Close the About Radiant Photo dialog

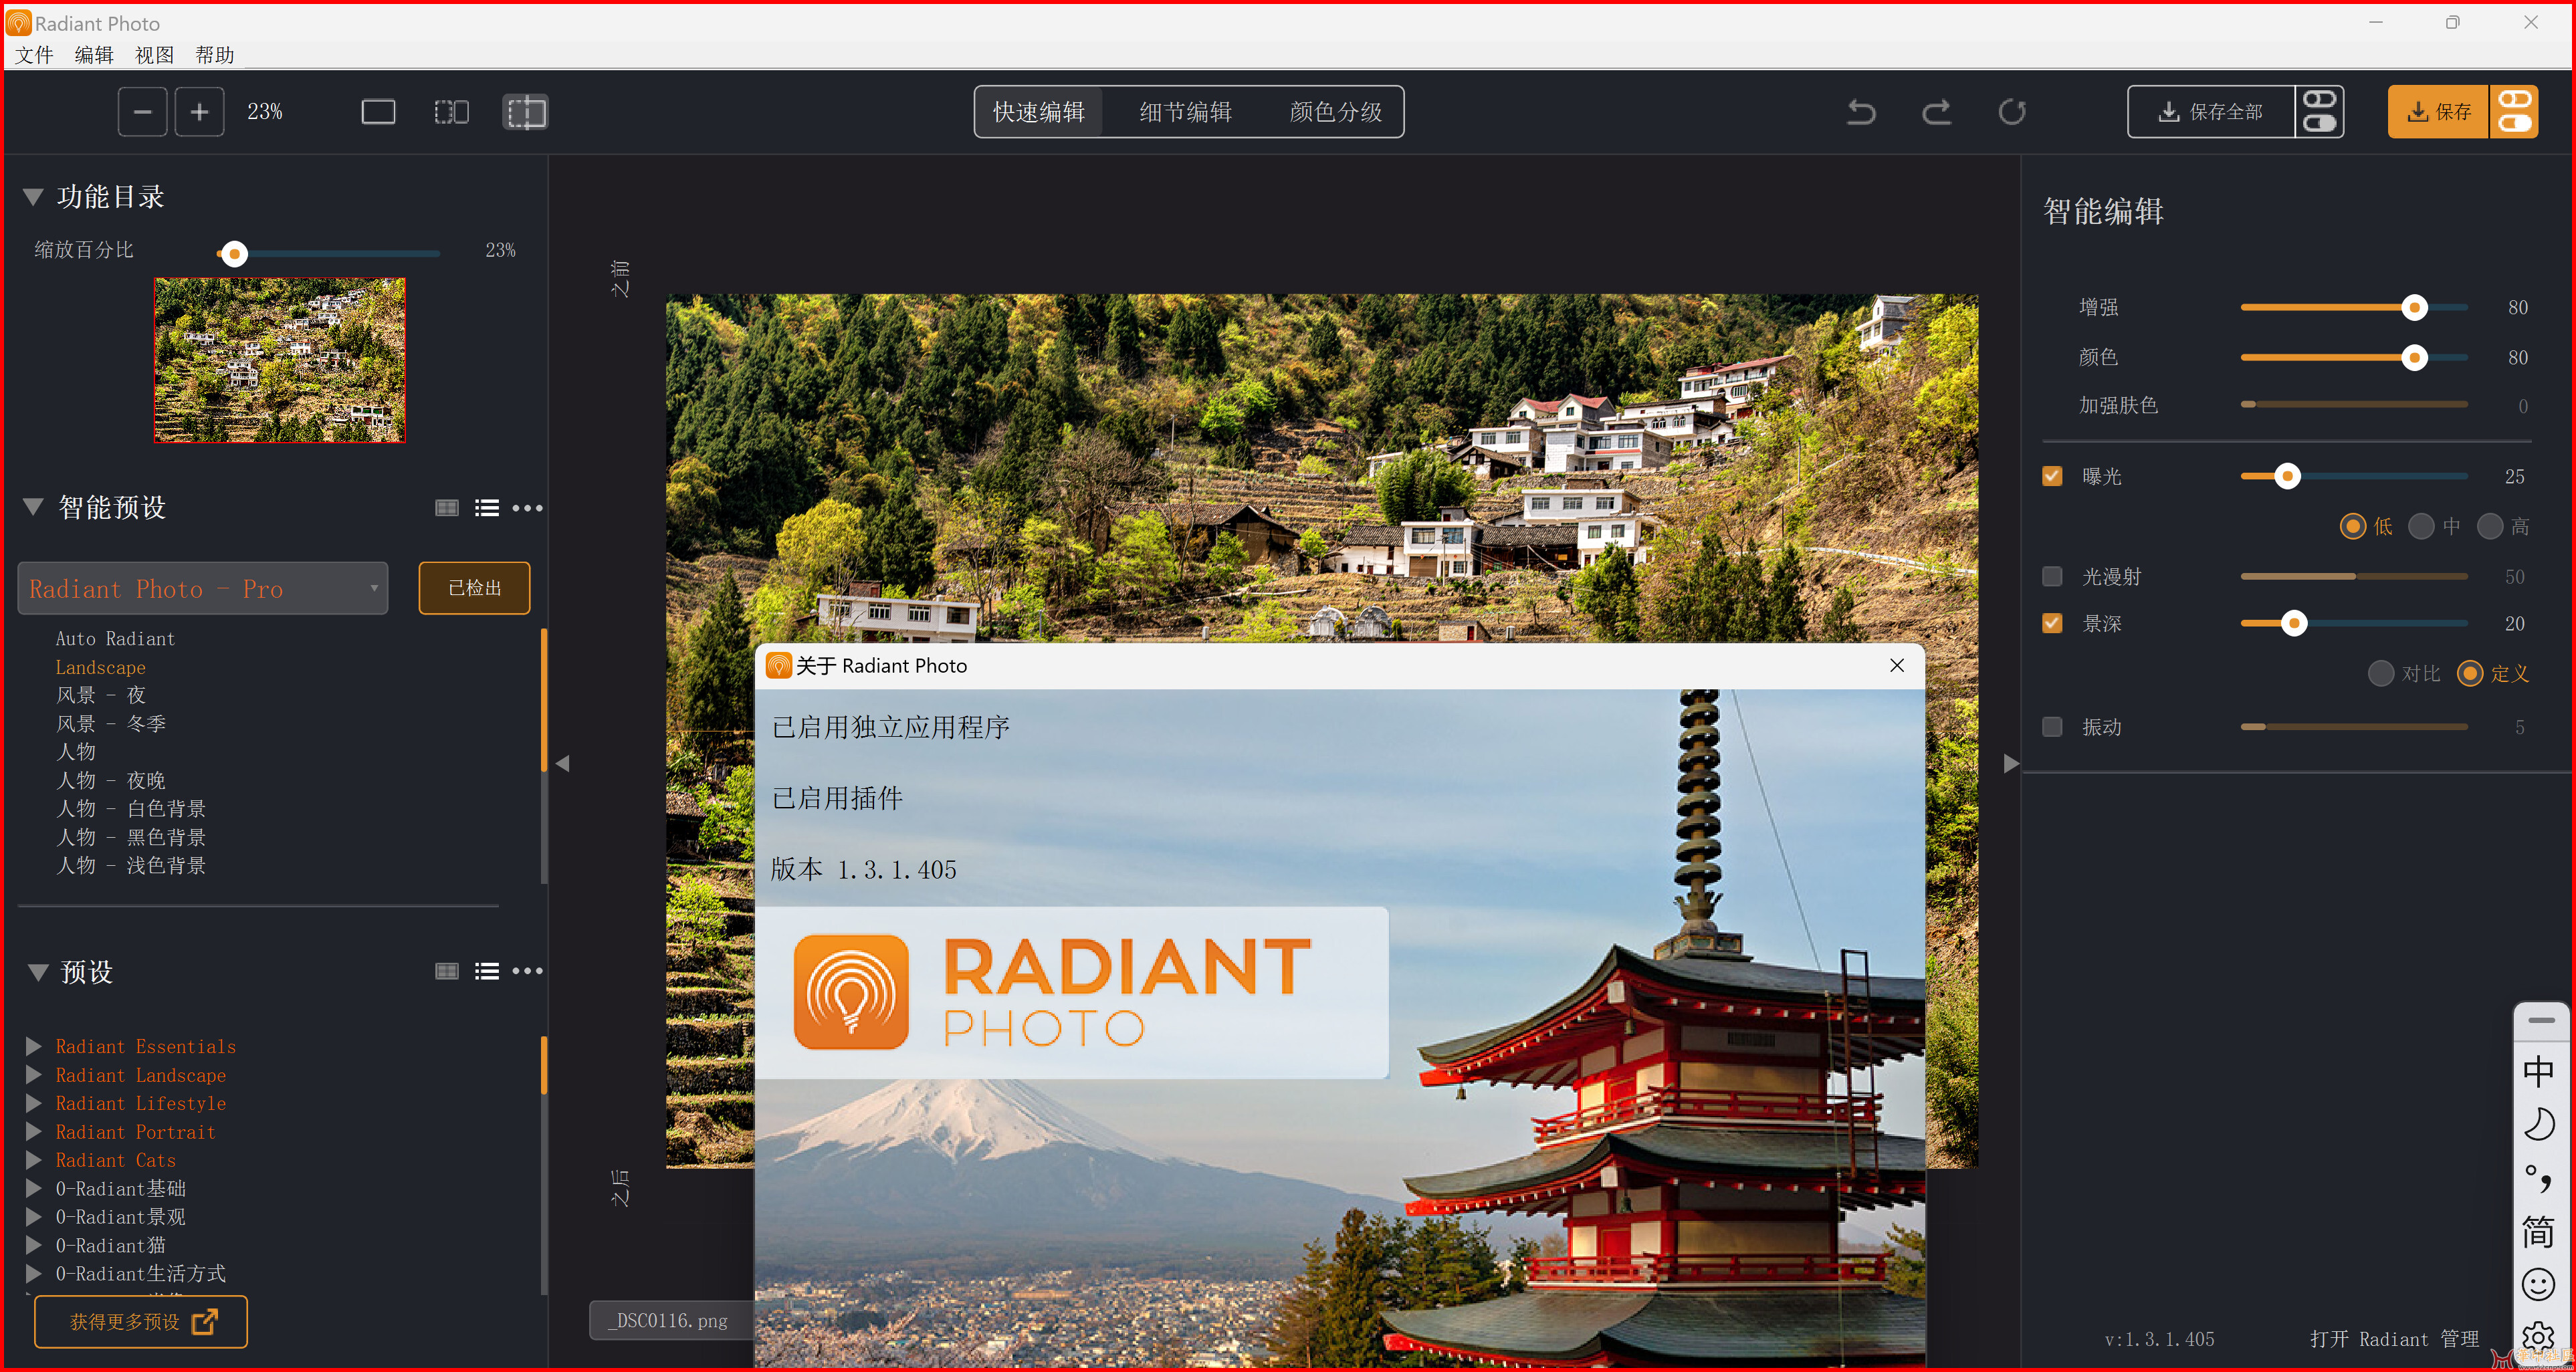1897,665
